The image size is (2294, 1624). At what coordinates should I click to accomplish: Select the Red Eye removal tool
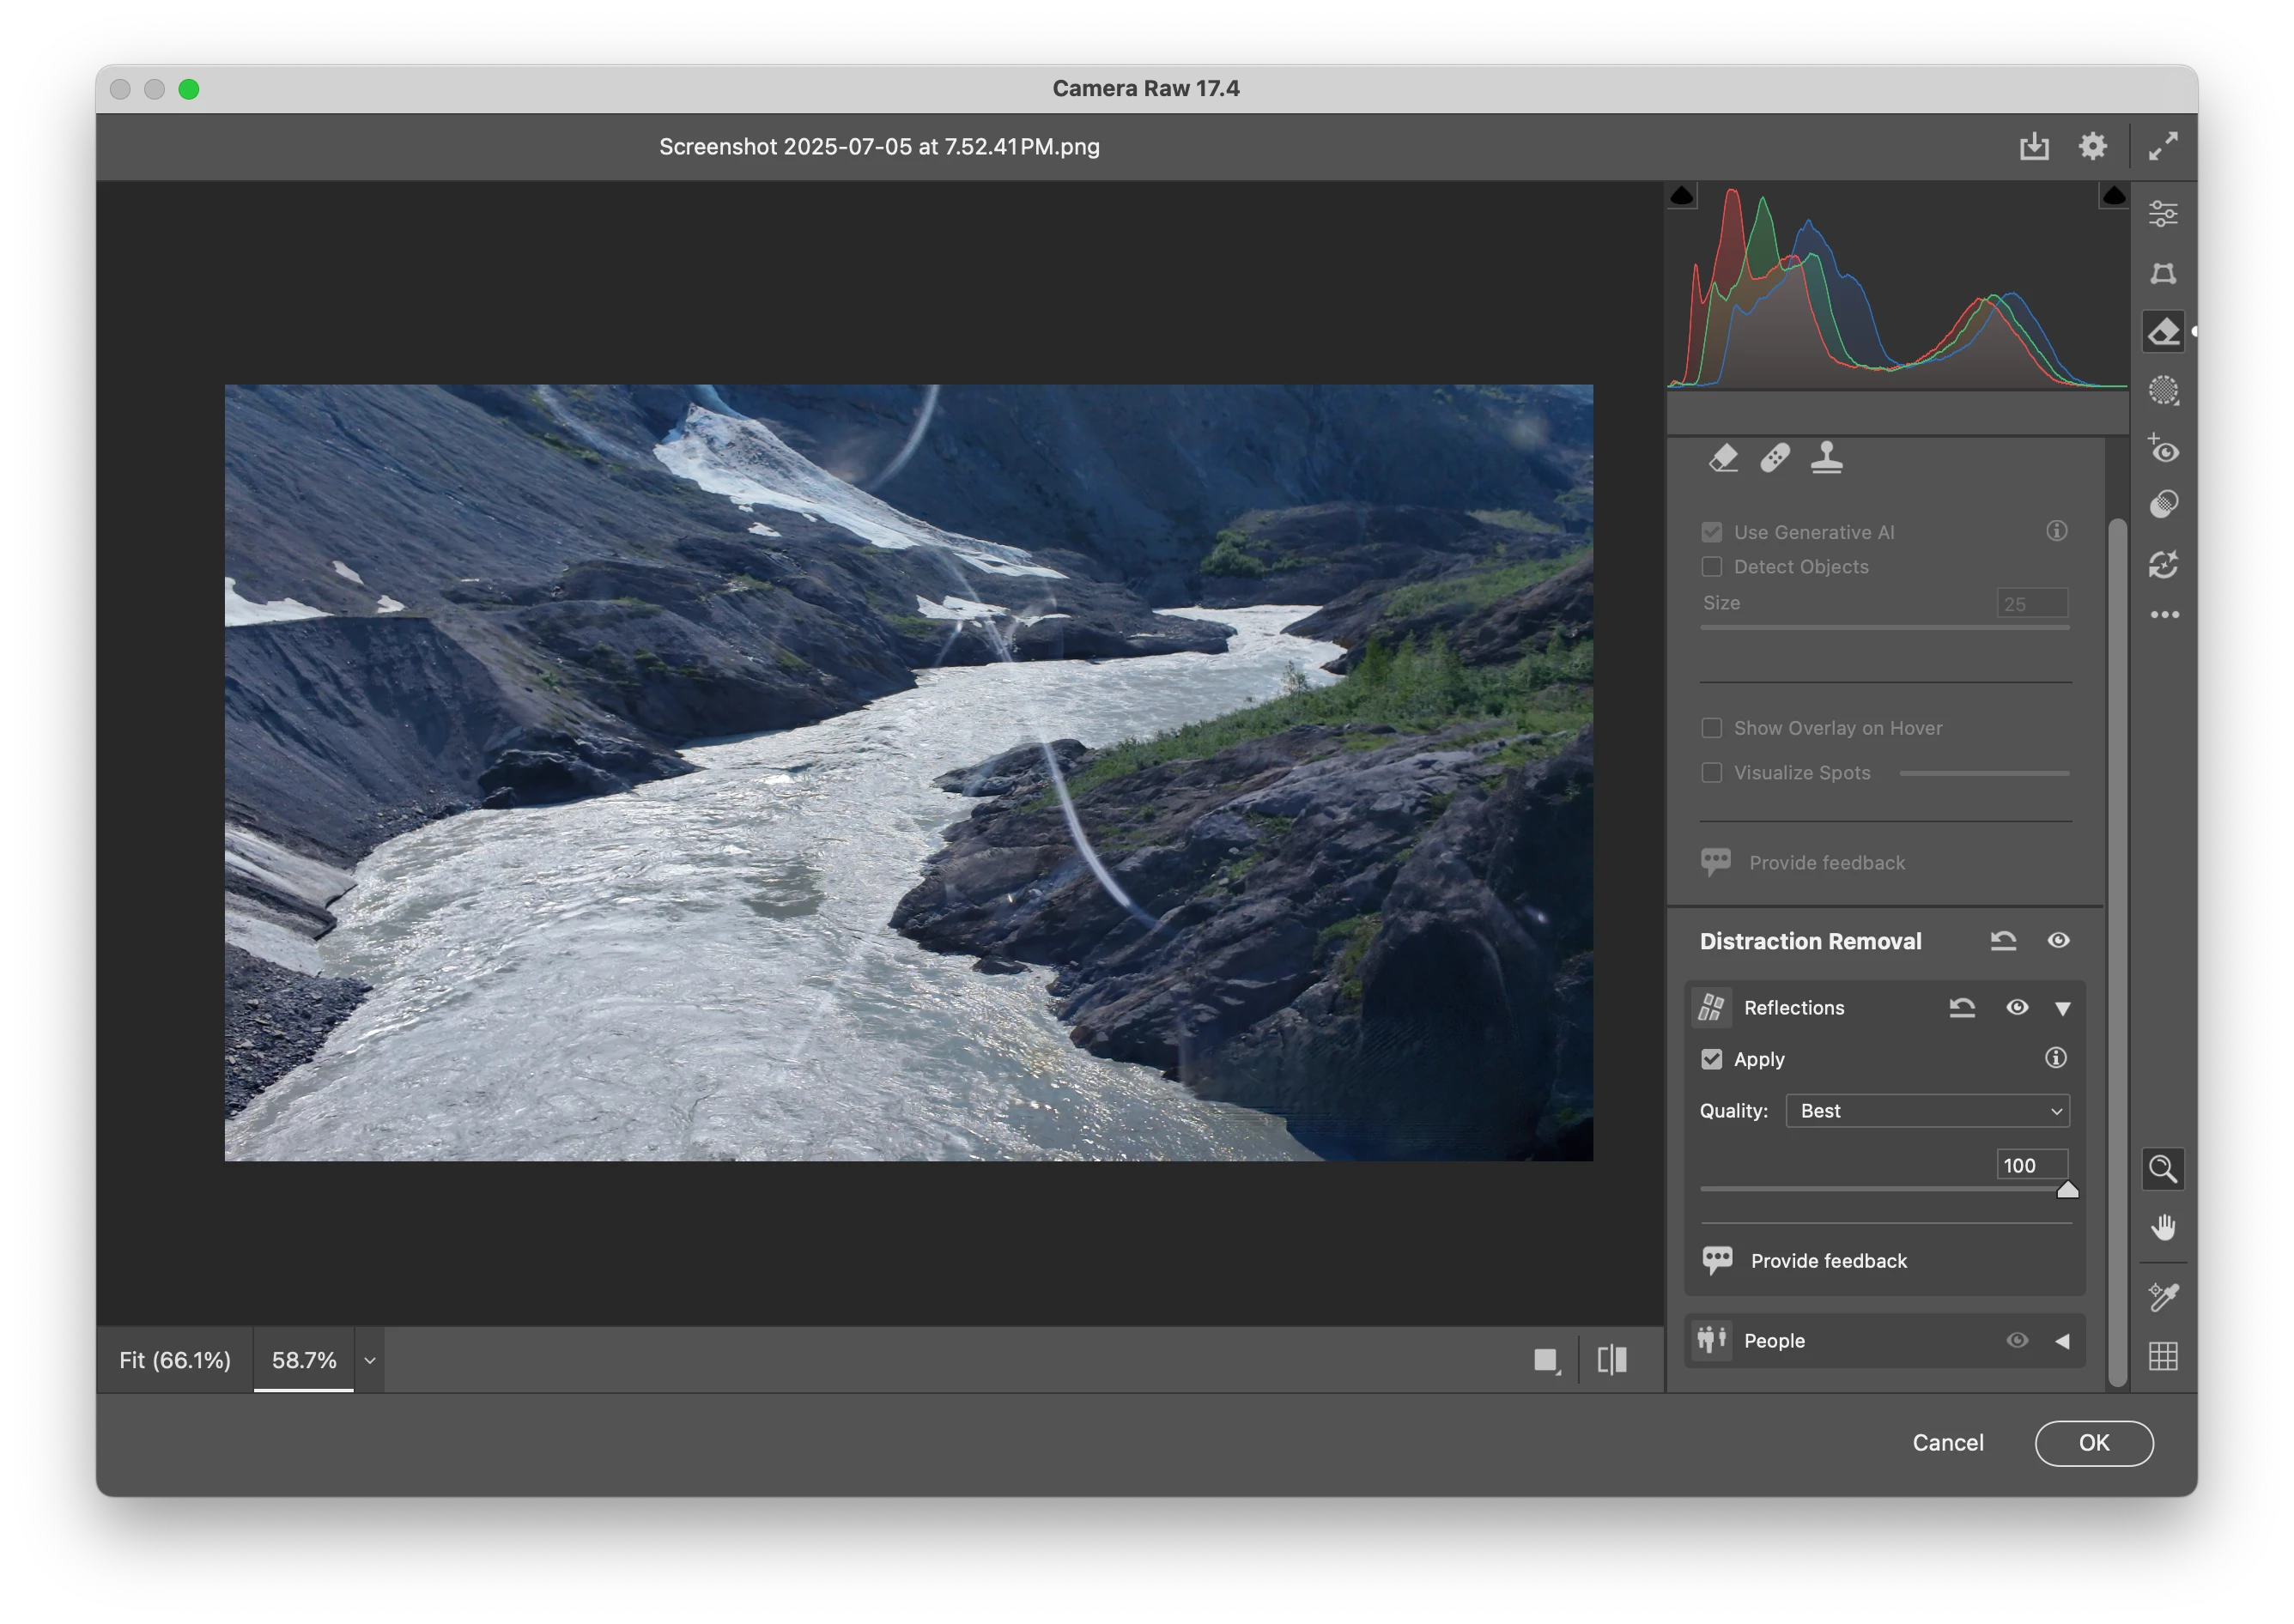(x=2163, y=449)
